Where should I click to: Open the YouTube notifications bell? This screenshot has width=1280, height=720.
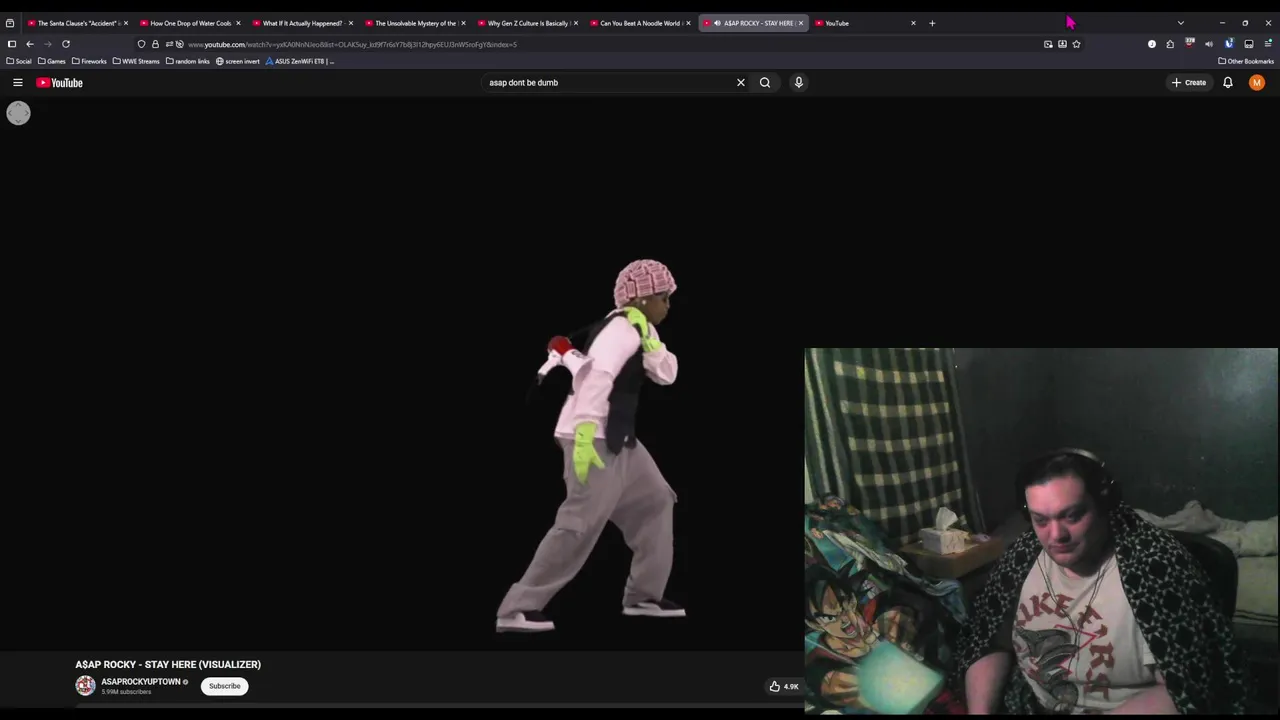click(x=1228, y=83)
